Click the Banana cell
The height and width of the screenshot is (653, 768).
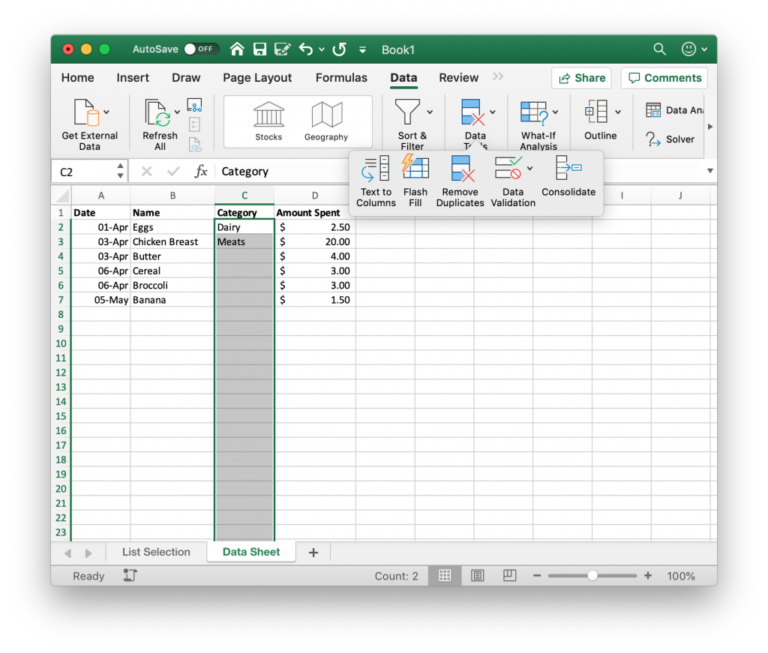pyautogui.click(x=172, y=300)
